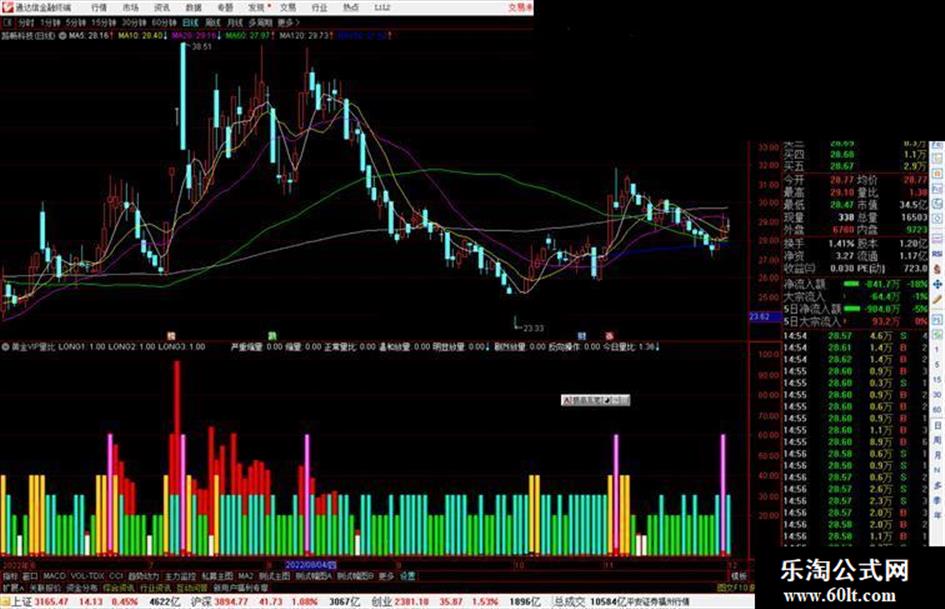Viewport: 945px width, 609px height.
Task: Click the 年 yearly icon in right sidebar
Action: (x=937, y=516)
